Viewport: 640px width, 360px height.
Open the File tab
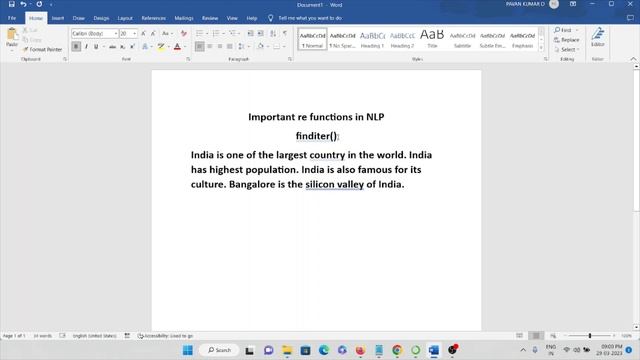click(x=12, y=18)
